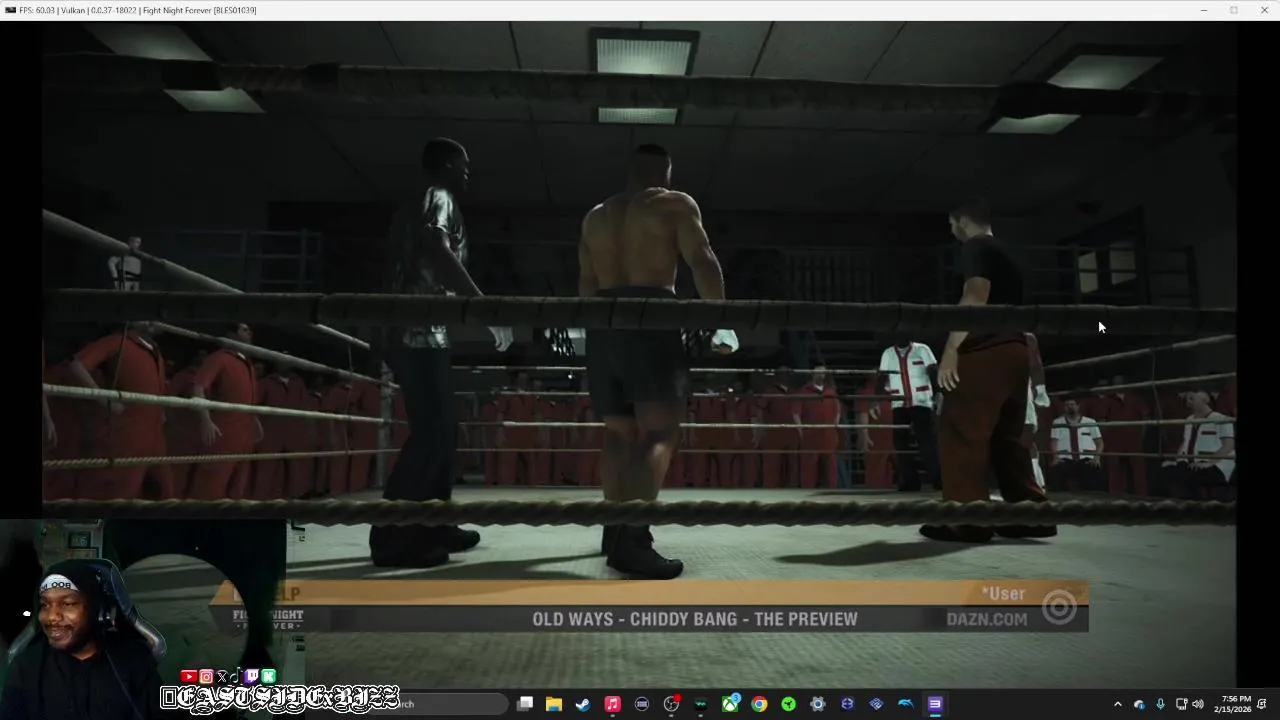The image size is (1280, 720).
Task: Open the cloud sync tray icon
Action: (1139, 704)
